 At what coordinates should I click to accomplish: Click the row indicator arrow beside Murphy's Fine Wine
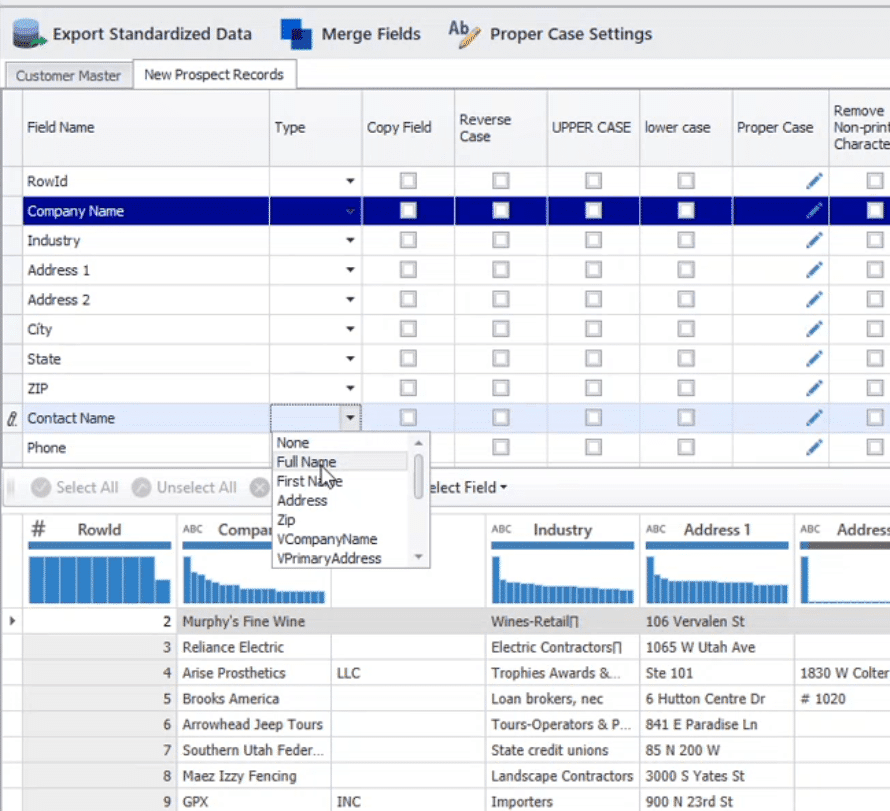[12, 621]
